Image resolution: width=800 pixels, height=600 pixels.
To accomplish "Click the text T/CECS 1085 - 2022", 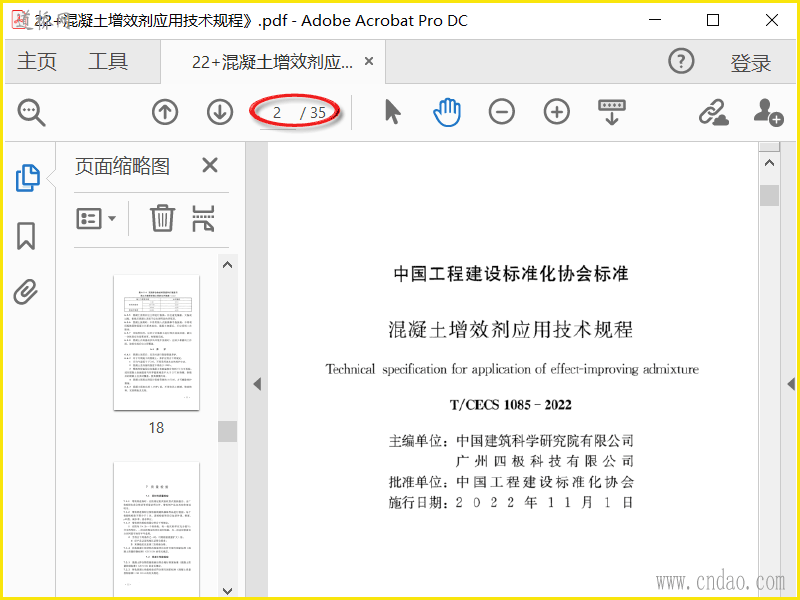I will click(x=510, y=405).
